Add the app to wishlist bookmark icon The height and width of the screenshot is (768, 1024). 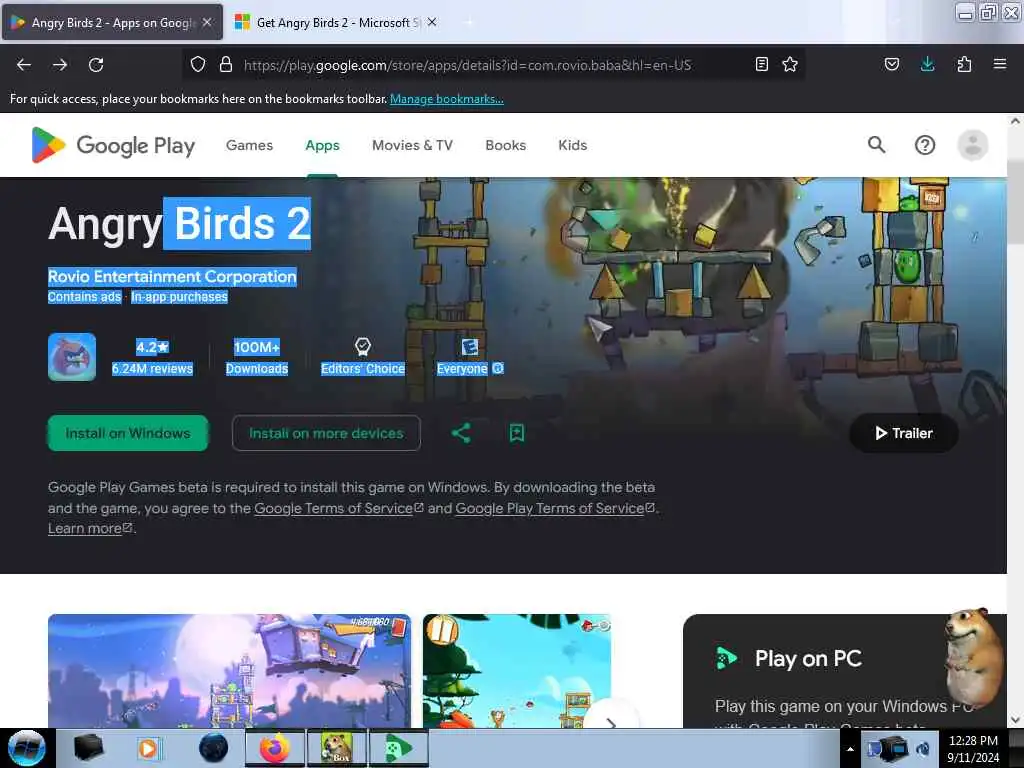517,433
